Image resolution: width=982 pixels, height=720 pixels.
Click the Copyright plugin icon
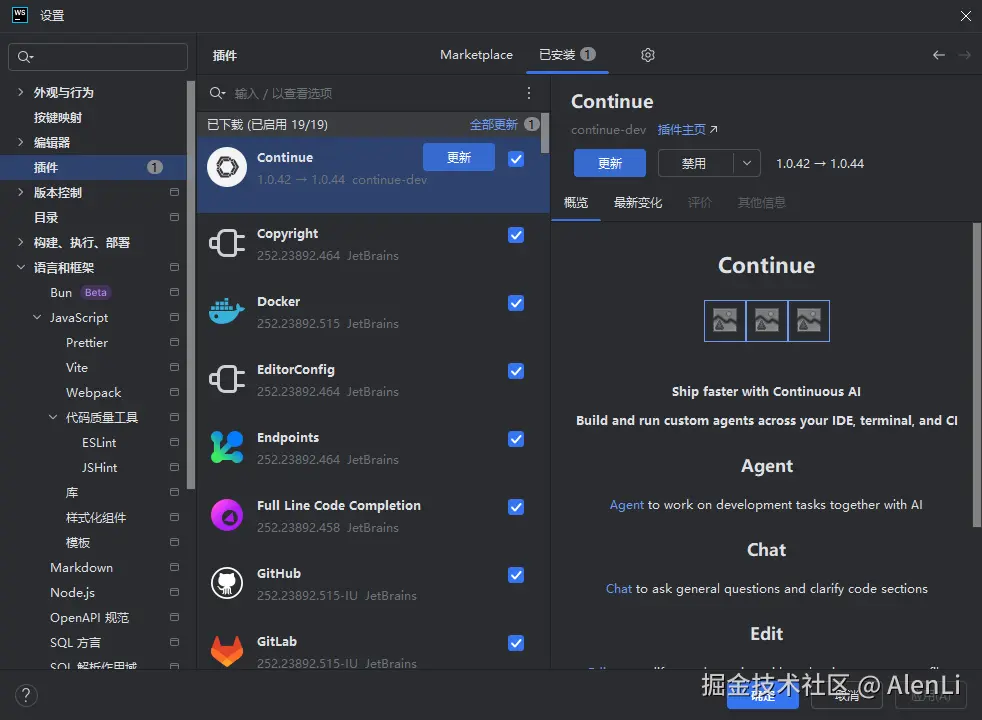(227, 243)
